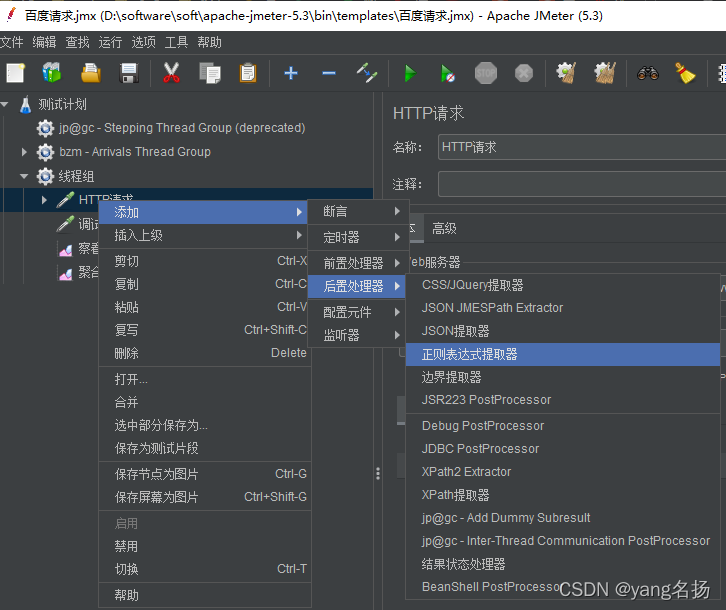Image resolution: width=726 pixels, height=610 pixels.
Task: Collapse the 测试计划 tree node
Action: (6, 104)
